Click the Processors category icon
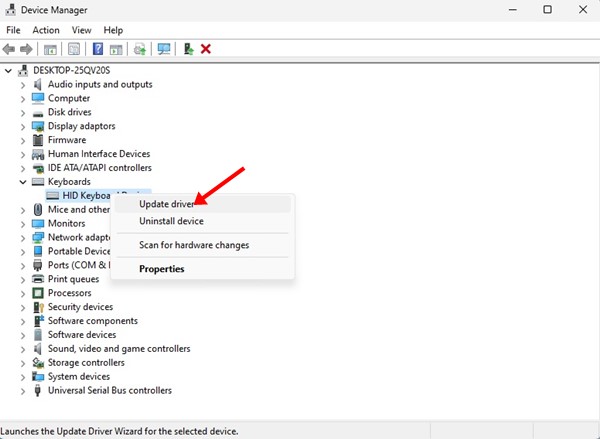Screen dimensions: 600x439 [38, 293]
